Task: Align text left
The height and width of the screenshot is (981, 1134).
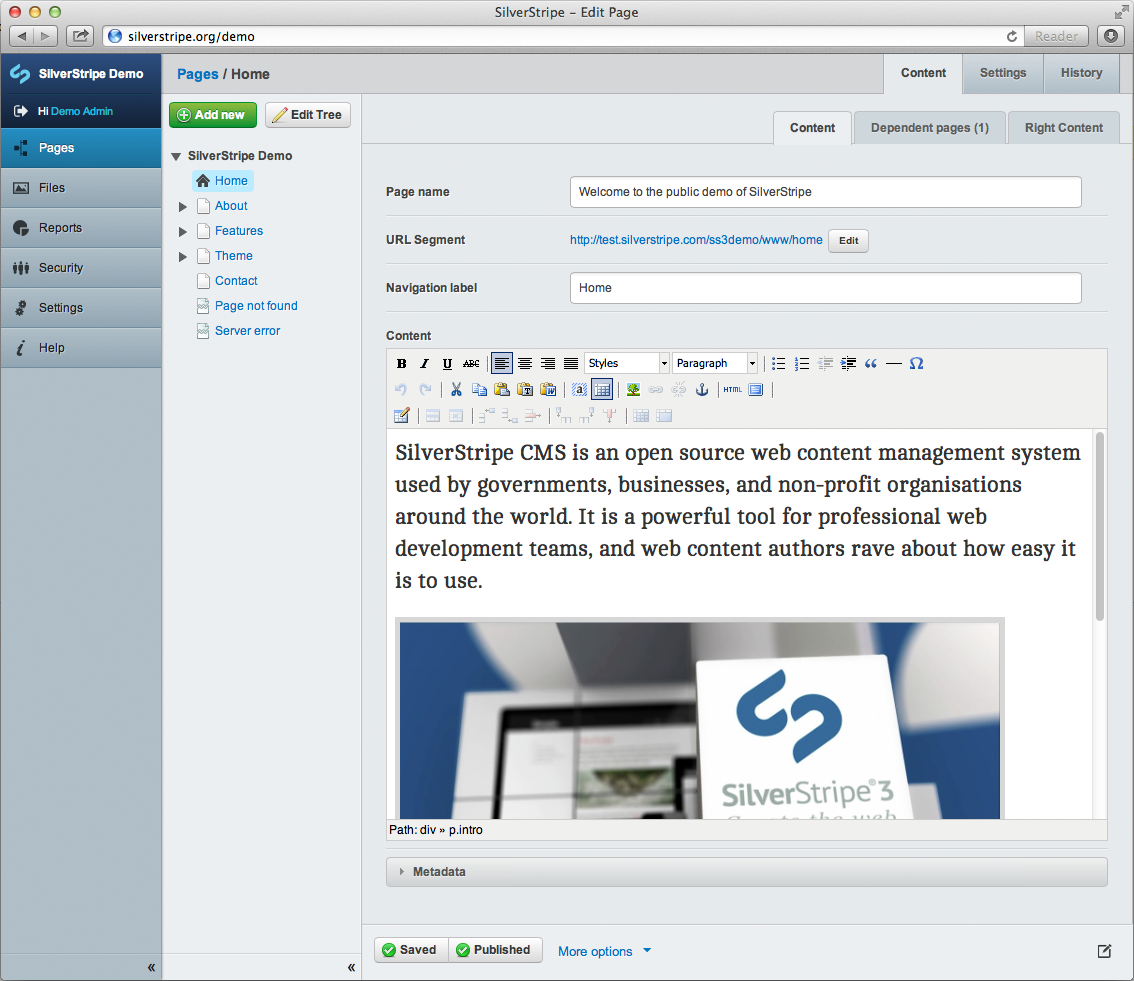Action: (502, 363)
